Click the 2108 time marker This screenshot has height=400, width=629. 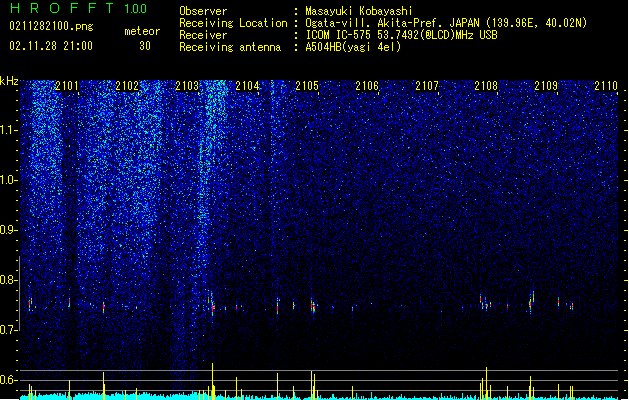point(486,86)
